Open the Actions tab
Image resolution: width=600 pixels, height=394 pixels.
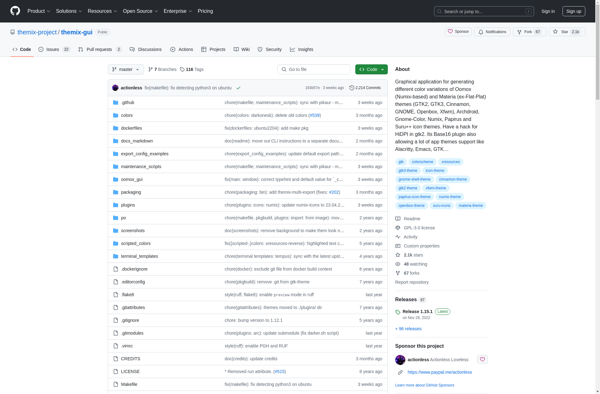[181, 49]
